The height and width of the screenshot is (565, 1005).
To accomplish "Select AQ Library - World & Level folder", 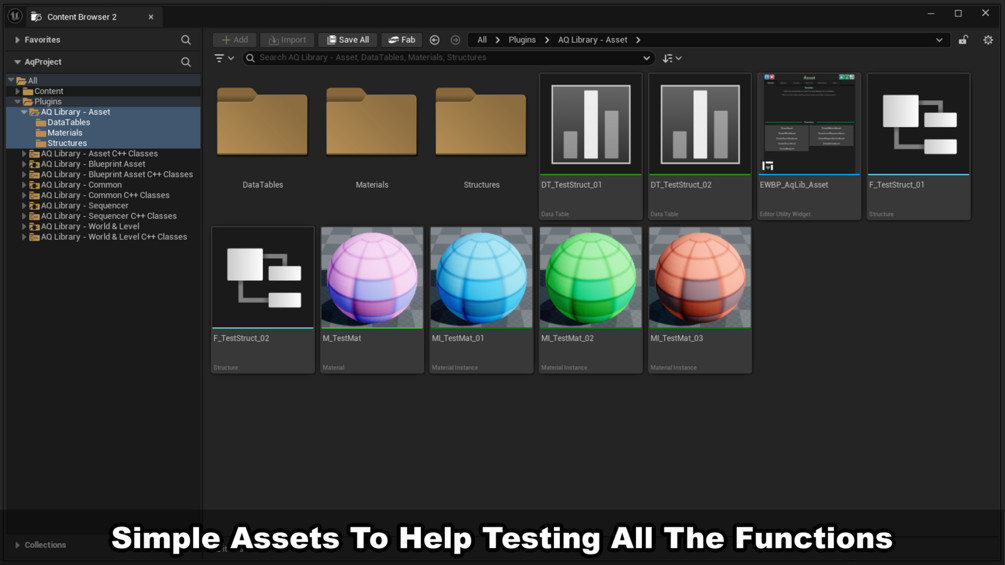I will tap(90, 226).
